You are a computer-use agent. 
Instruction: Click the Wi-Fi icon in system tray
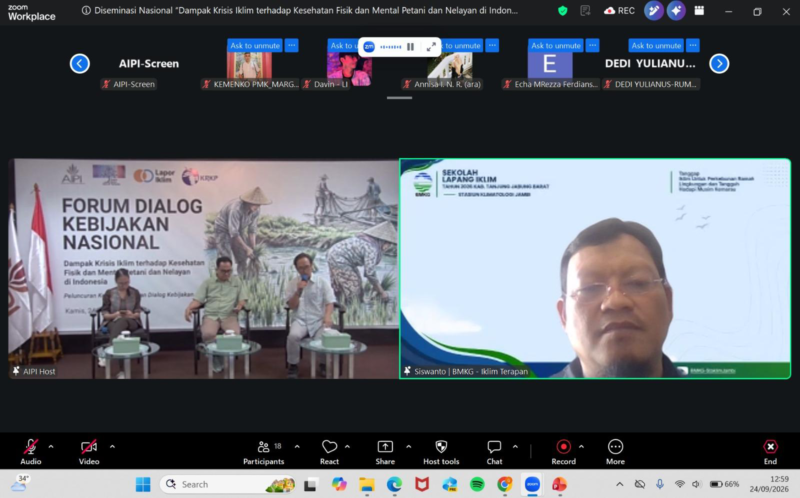679,484
